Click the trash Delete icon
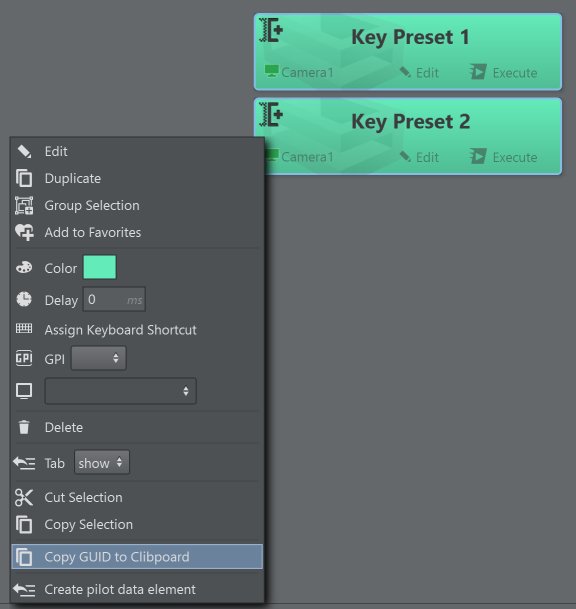Screen dimensions: 576x609 pyautogui.click(x=24, y=427)
